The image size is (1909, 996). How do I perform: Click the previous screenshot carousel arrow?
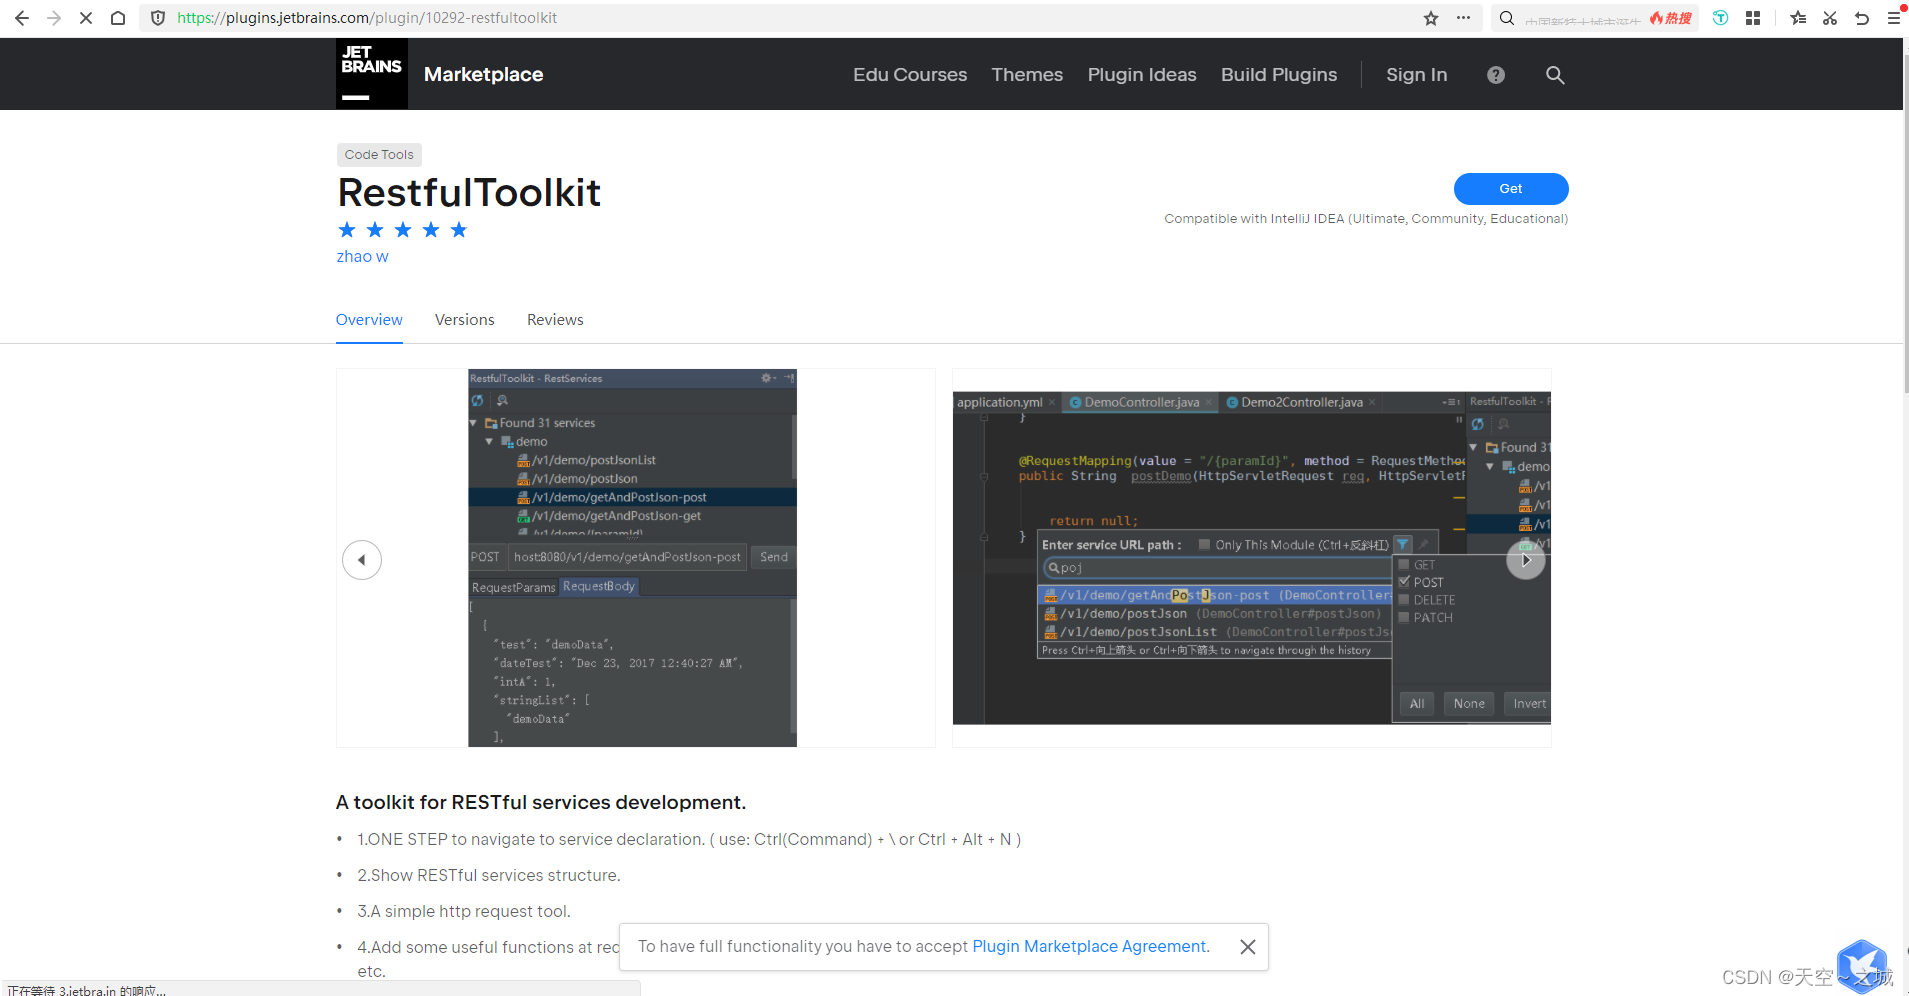pyautogui.click(x=361, y=559)
